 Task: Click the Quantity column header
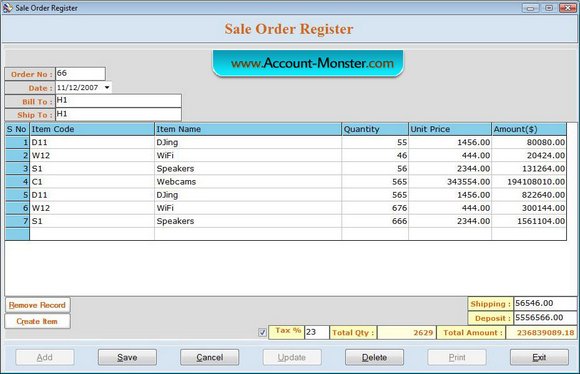pos(375,129)
